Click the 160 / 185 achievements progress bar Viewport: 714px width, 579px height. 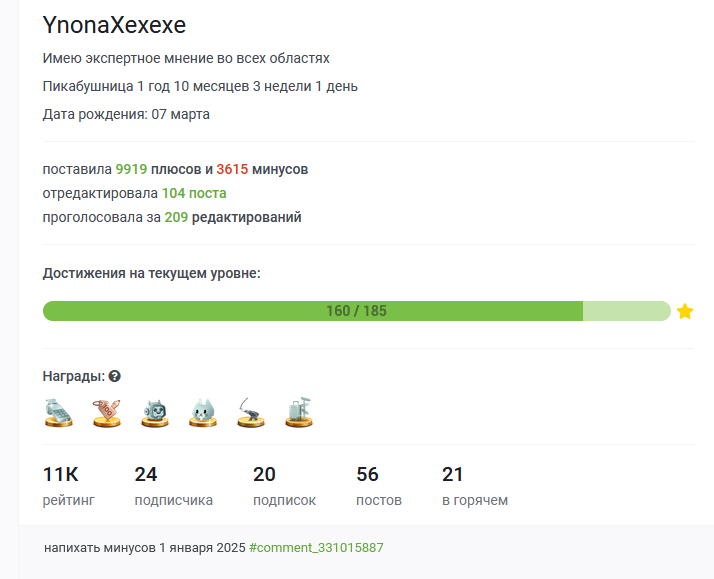[x=356, y=311]
